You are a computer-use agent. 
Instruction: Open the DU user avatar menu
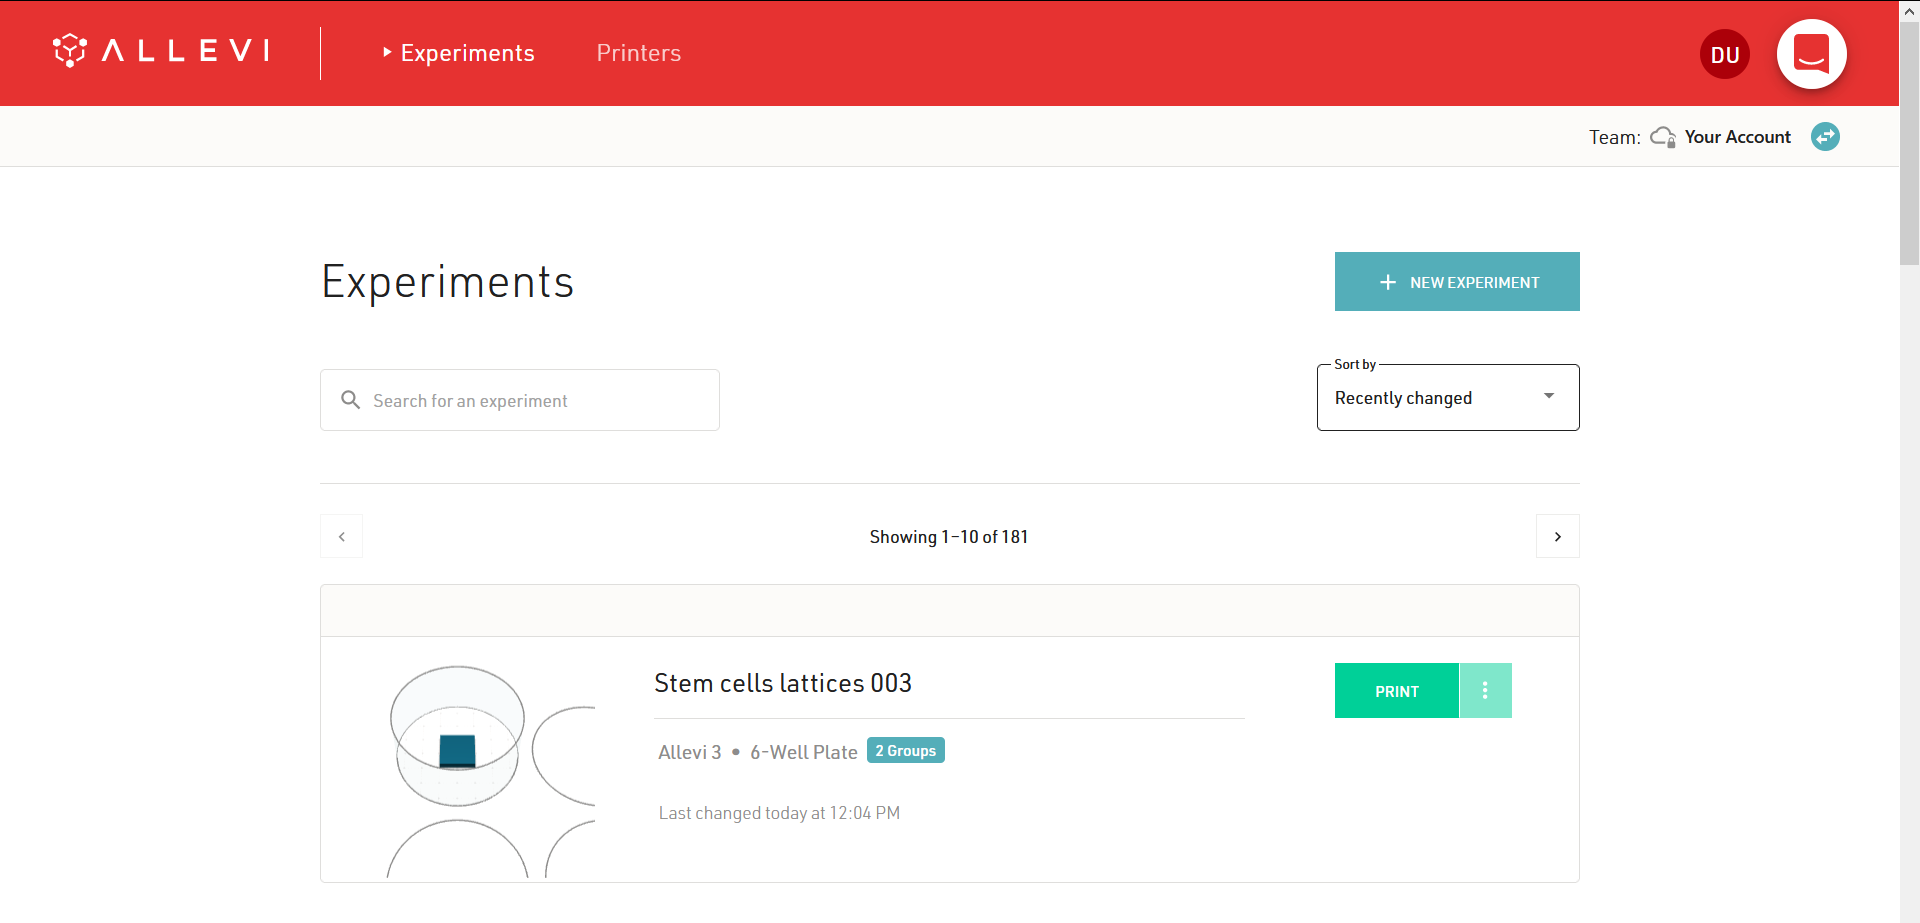tap(1725, 55)
